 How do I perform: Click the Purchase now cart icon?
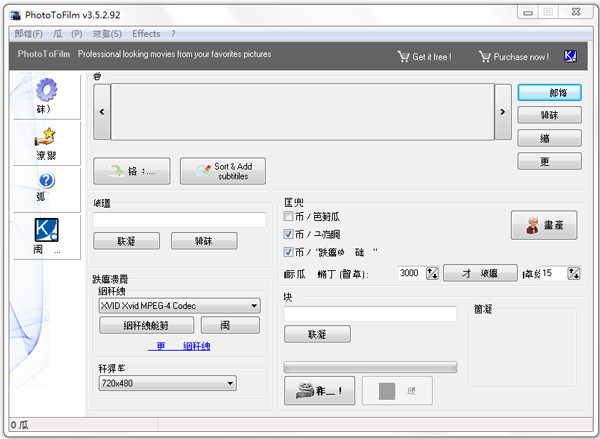(484, 57)
